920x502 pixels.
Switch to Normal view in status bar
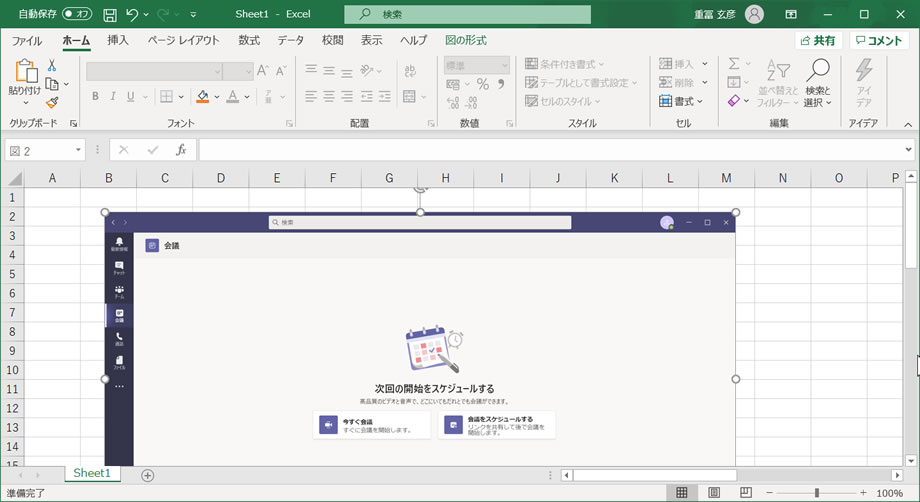pos(682,493)
